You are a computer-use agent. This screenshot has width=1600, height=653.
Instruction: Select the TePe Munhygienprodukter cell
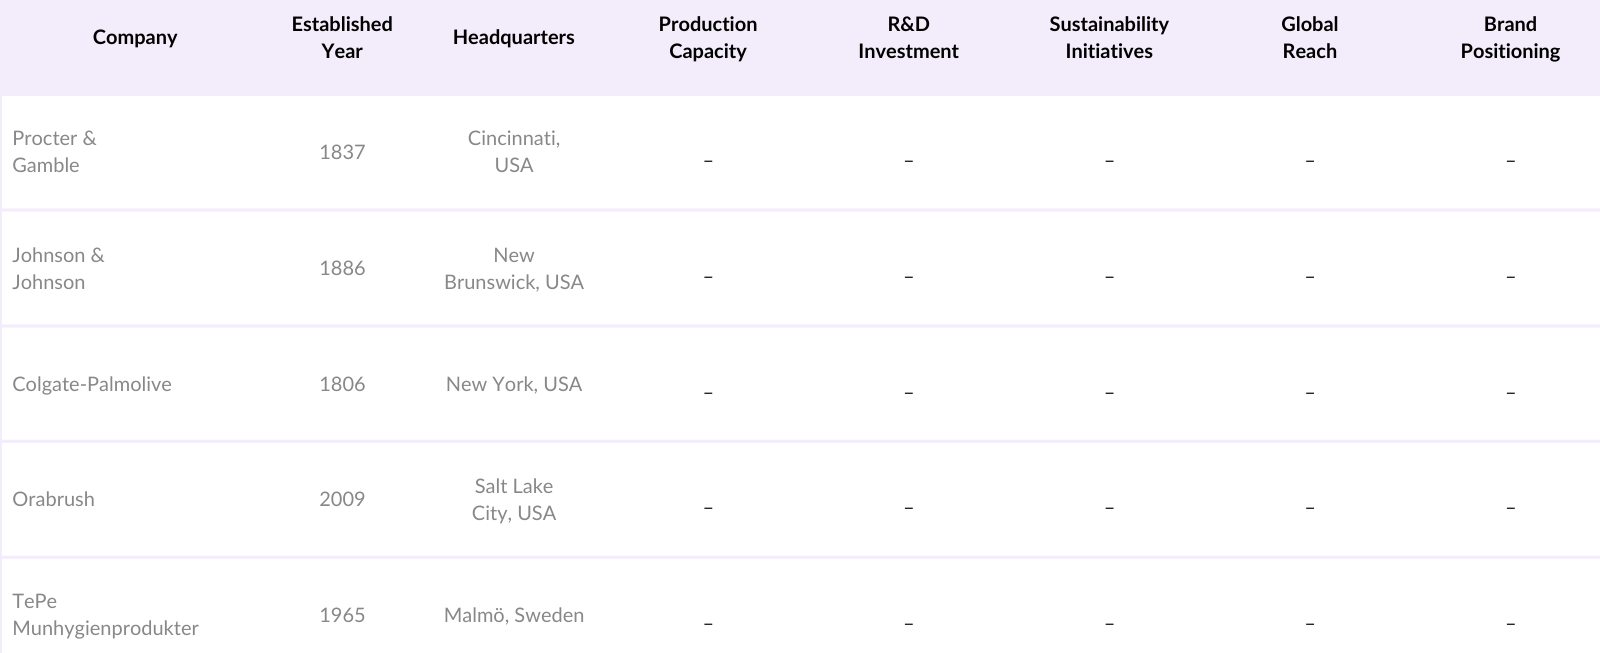(105, 615)
